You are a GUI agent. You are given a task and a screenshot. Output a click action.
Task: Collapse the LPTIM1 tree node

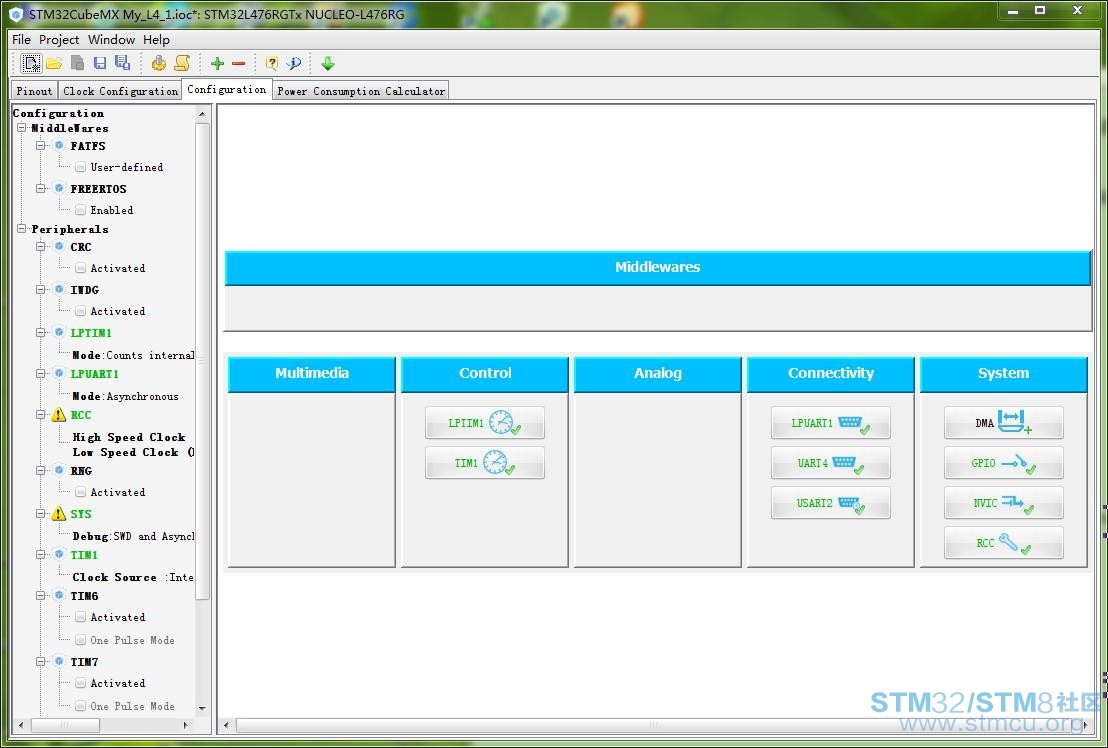[x=41, y=332]
